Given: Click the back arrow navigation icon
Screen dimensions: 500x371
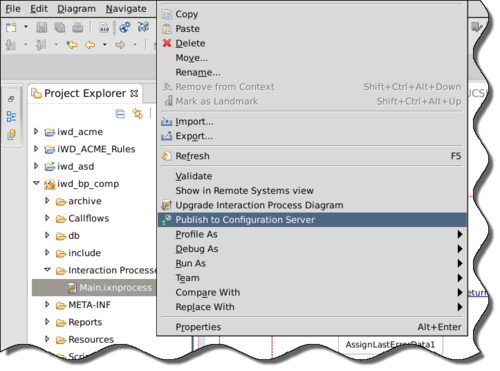Looking at the screenshot, I should (90, 44).
